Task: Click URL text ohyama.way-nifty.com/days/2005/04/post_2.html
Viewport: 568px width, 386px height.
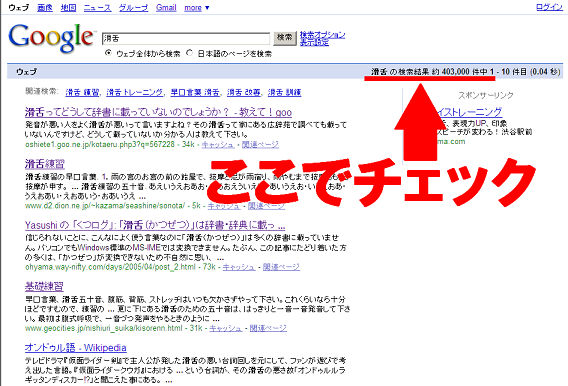Action: coord(110,267)
